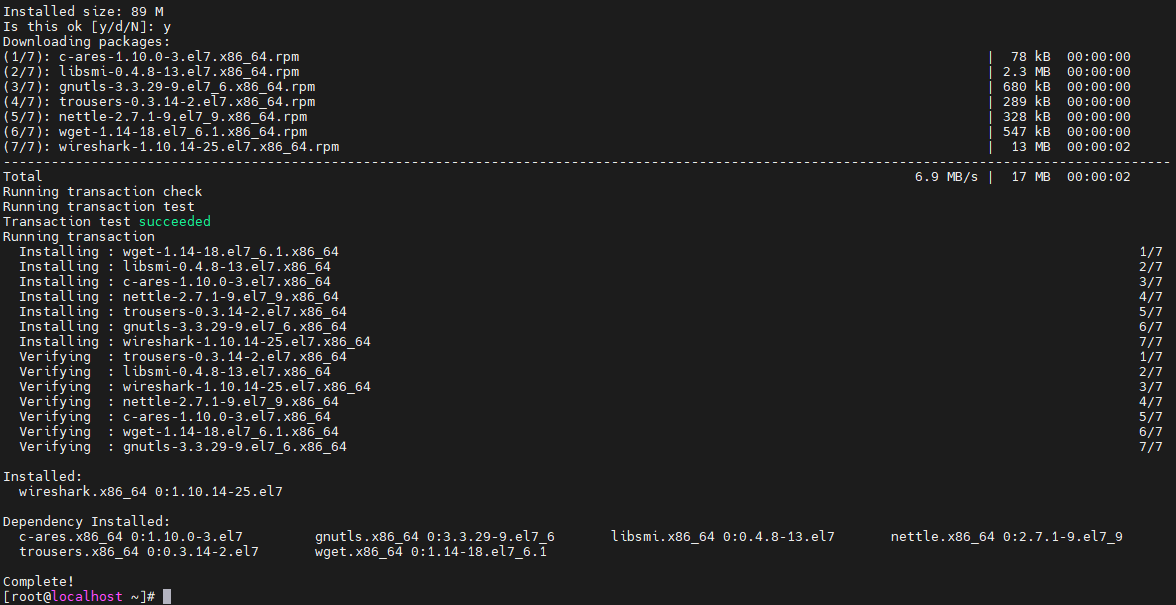This screenshot has width=1176, height=605.
Task: Click the "Dependency Installed:" heading
Action: click(x=86, y=521)
